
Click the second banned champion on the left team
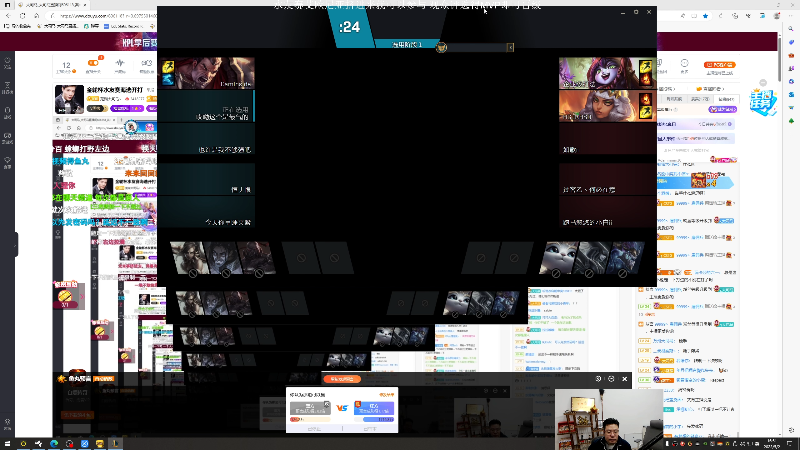[223, 258]
